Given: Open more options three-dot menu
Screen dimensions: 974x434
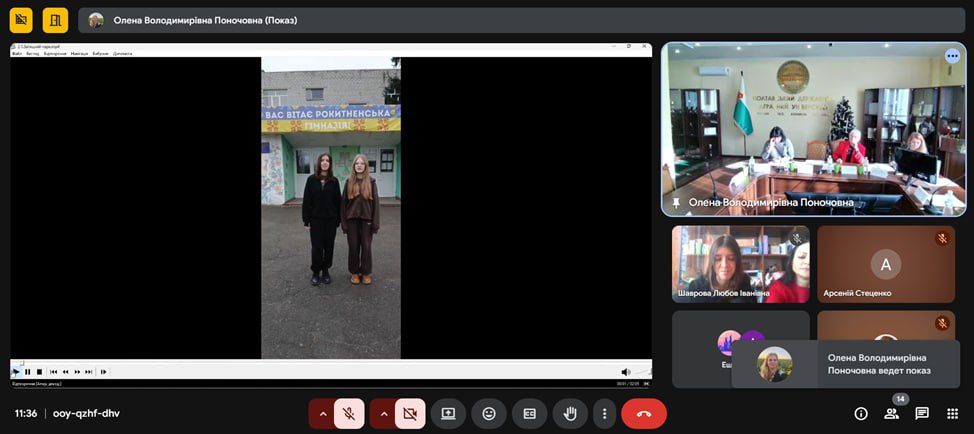Looking at the screenshot, I should click(603, 413).
